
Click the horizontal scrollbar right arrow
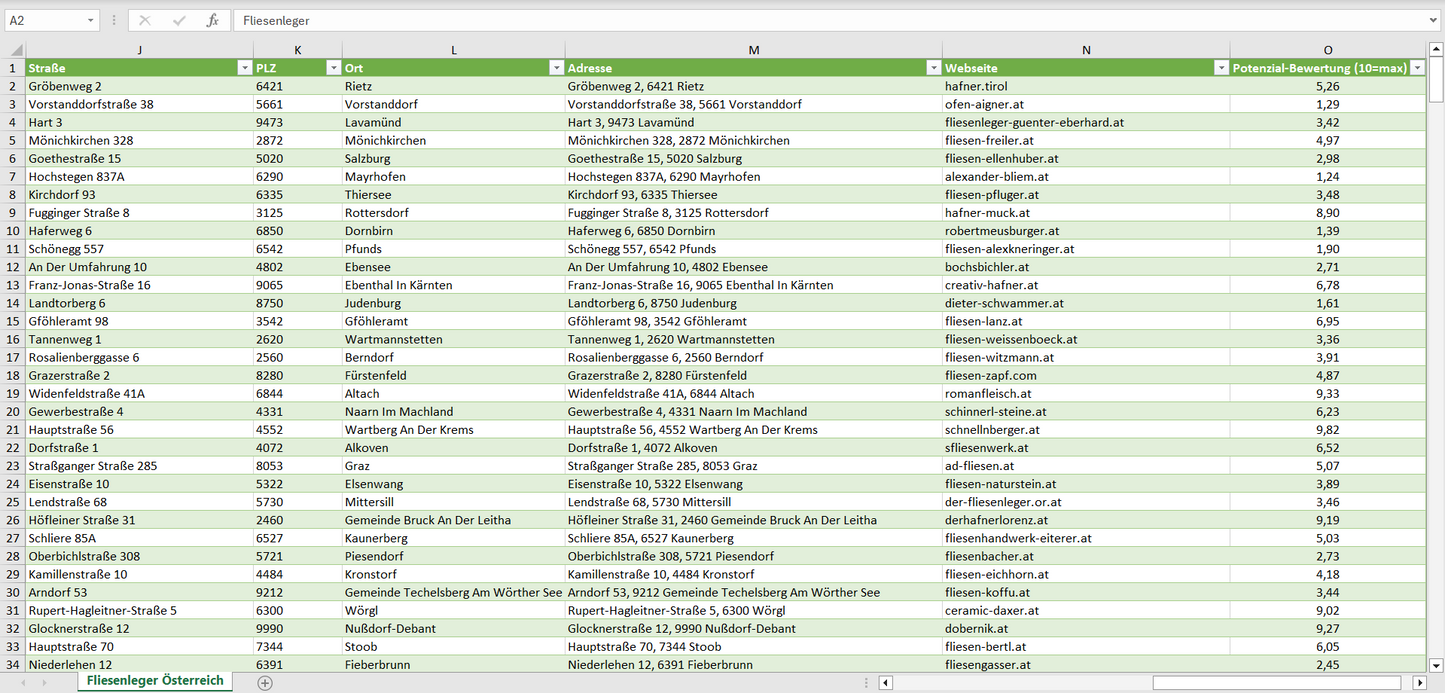[1419, 683]
